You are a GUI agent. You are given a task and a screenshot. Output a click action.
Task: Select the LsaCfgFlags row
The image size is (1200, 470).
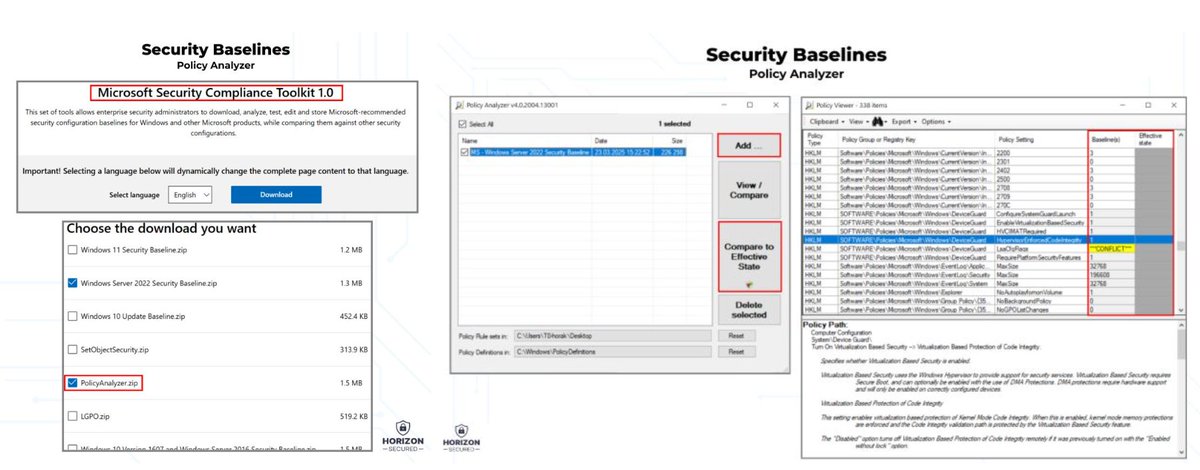(990, 248)
